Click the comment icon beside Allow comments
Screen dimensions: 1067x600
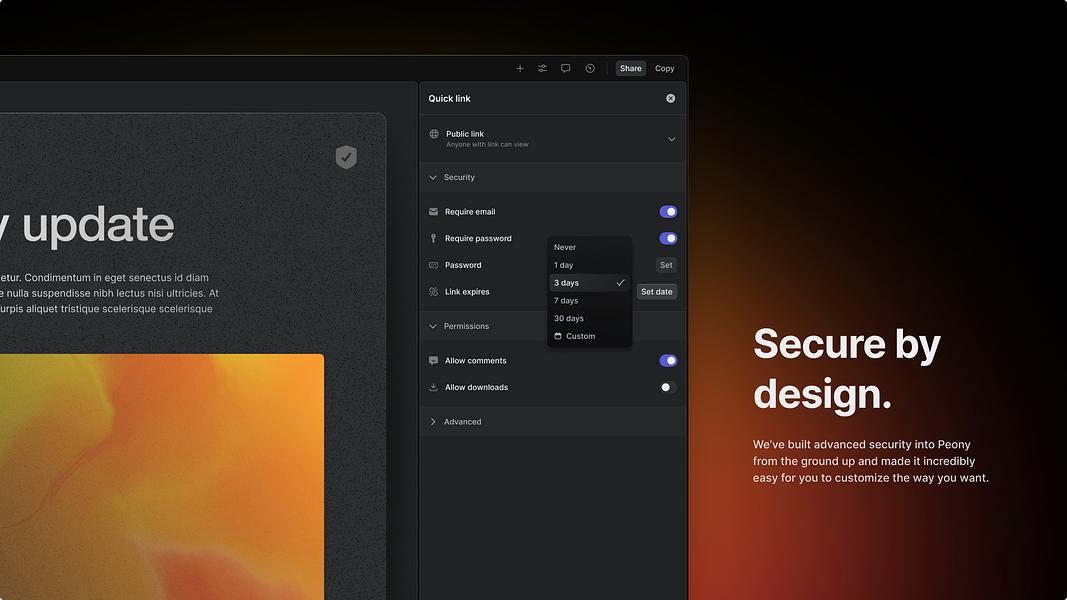pyautogui.click(x=433, y=361)
